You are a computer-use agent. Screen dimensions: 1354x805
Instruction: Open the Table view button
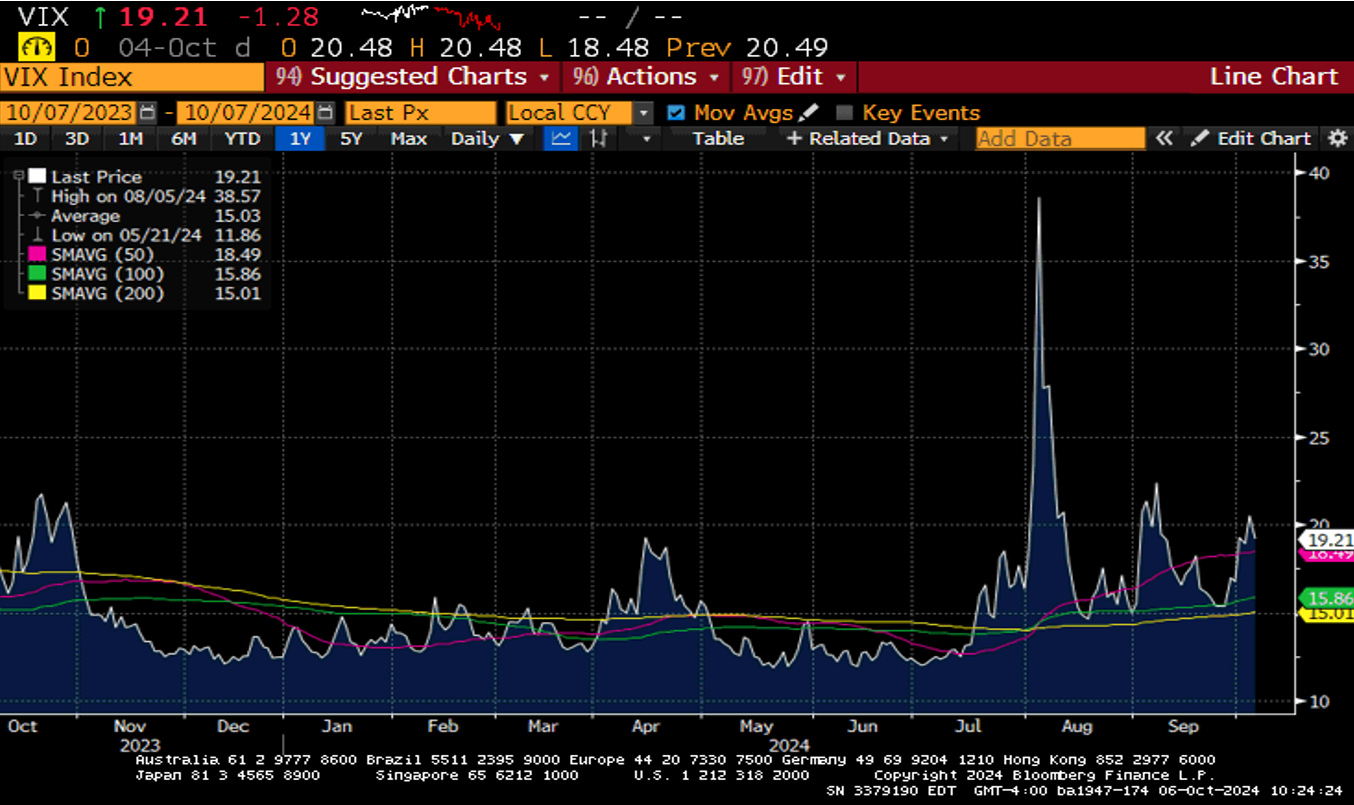click(x=718, y=139)
